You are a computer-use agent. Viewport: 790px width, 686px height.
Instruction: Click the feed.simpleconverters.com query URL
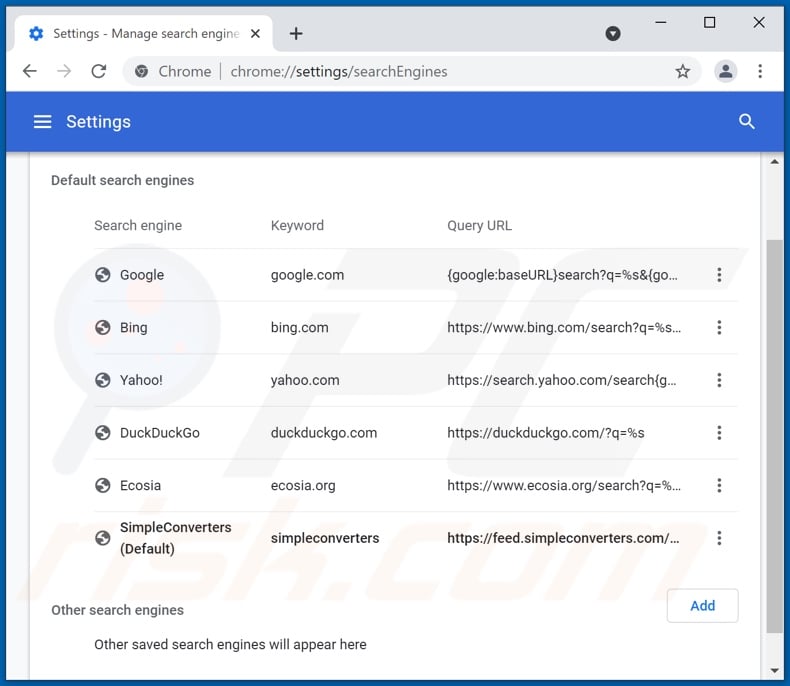563,538
